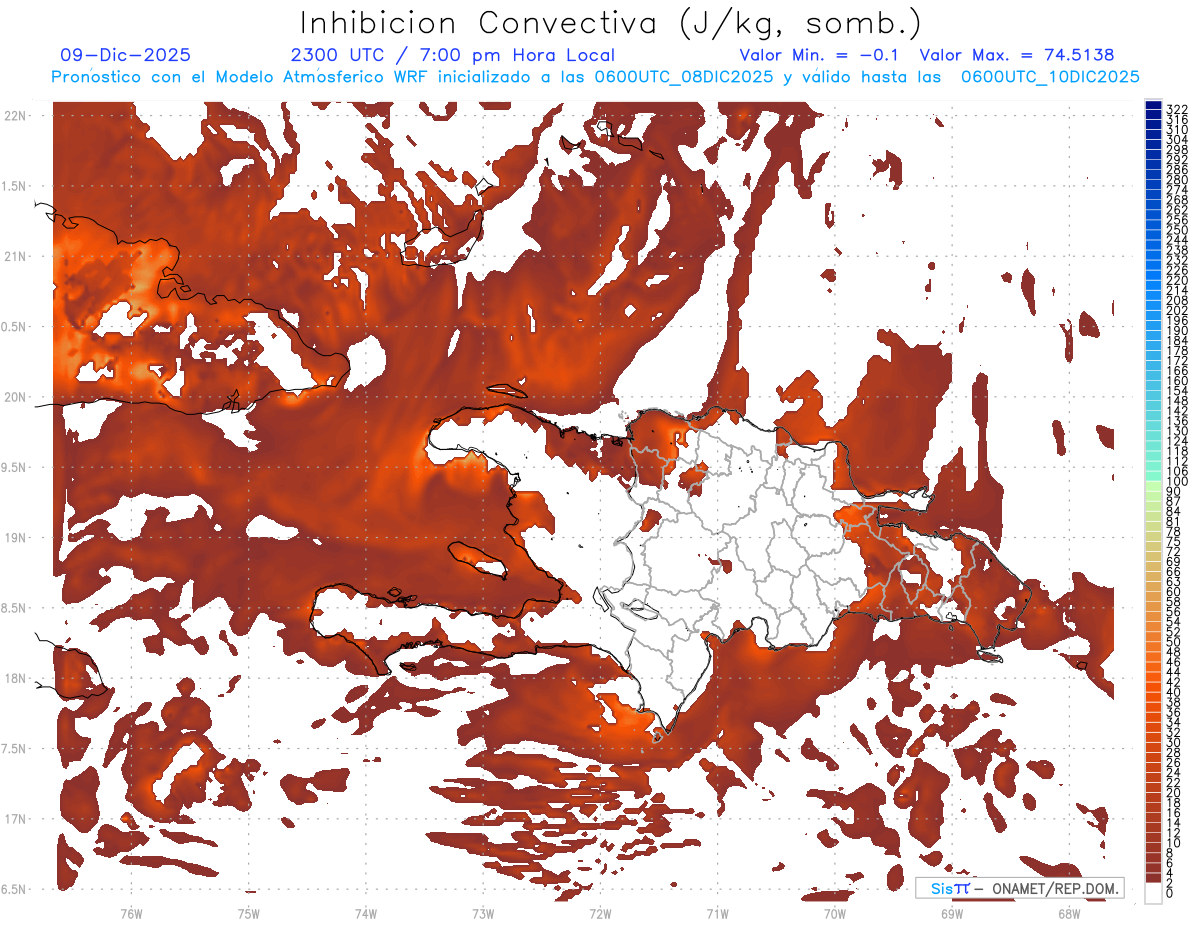Click the "100" colorbar value
This screenshot has width=1200, height=927.
(1177, 482)
